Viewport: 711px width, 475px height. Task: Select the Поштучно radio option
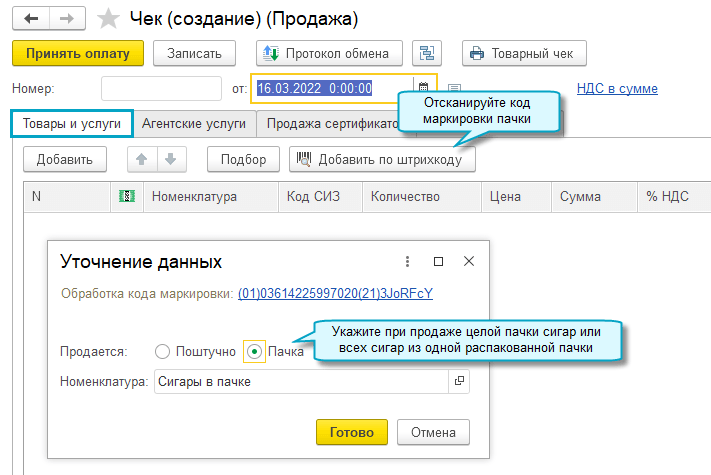[x=162, y=351]
